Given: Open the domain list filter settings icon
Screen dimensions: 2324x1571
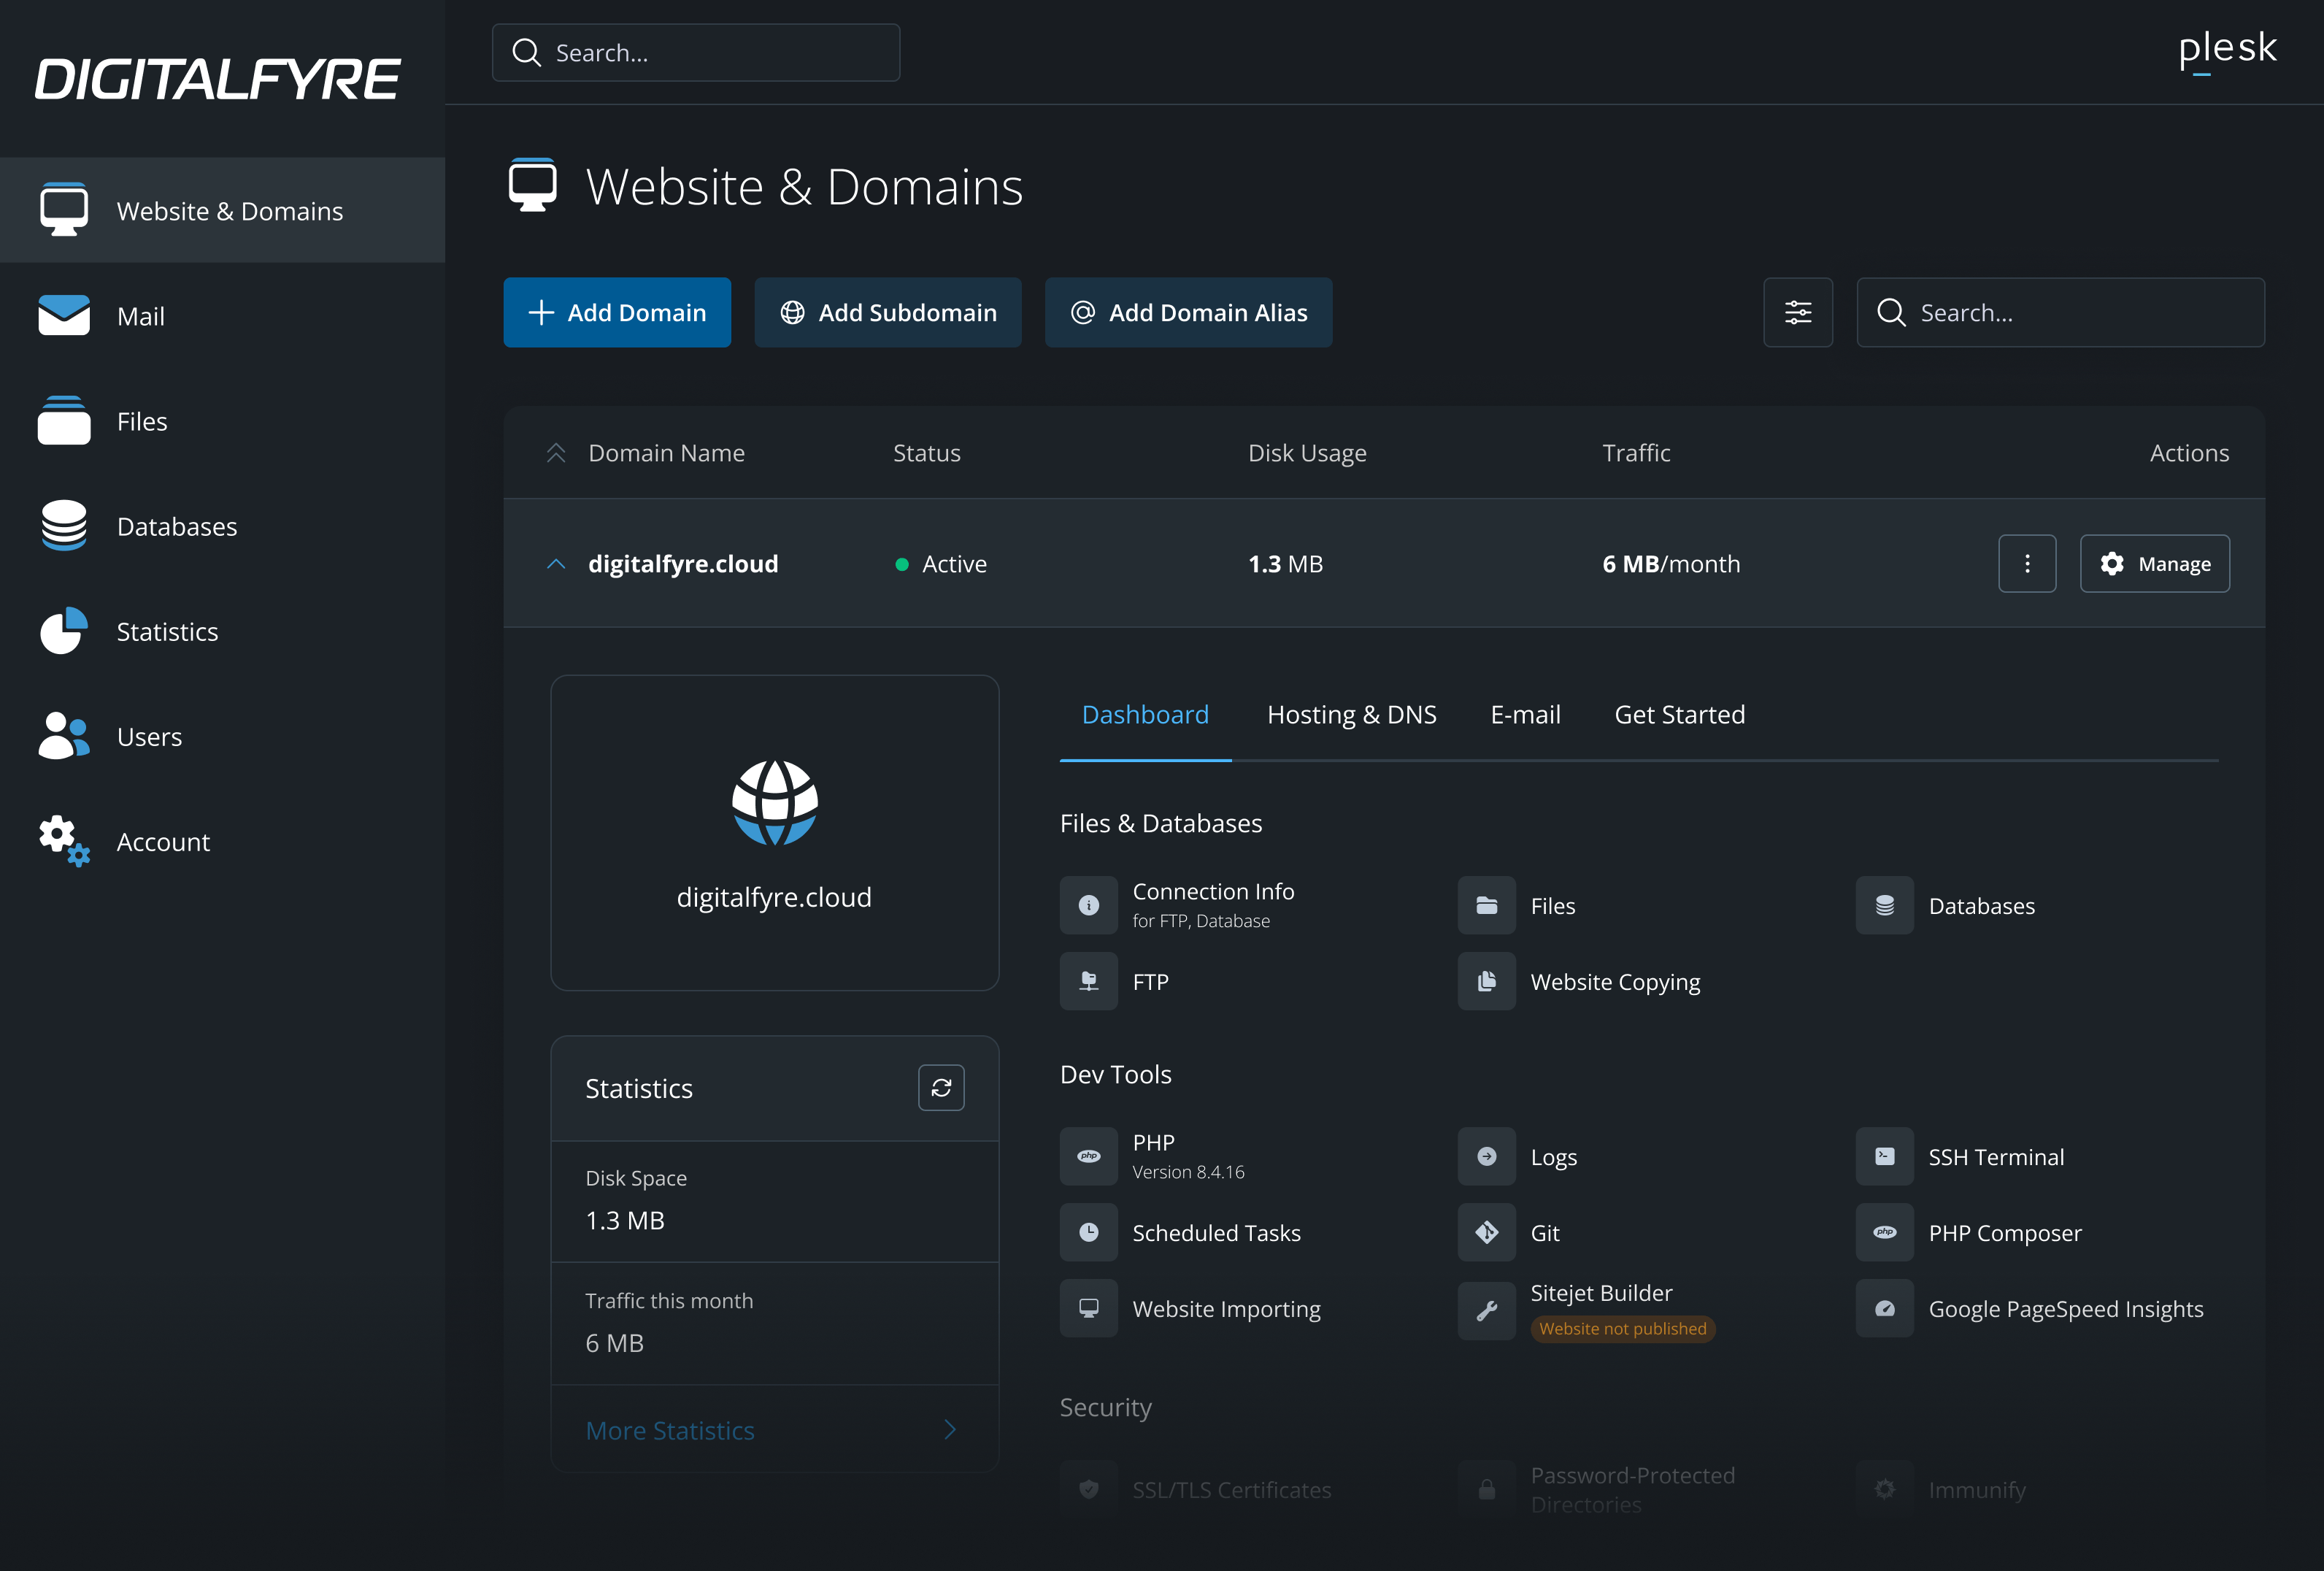Looking at the screenshot, I should 1798,312.
